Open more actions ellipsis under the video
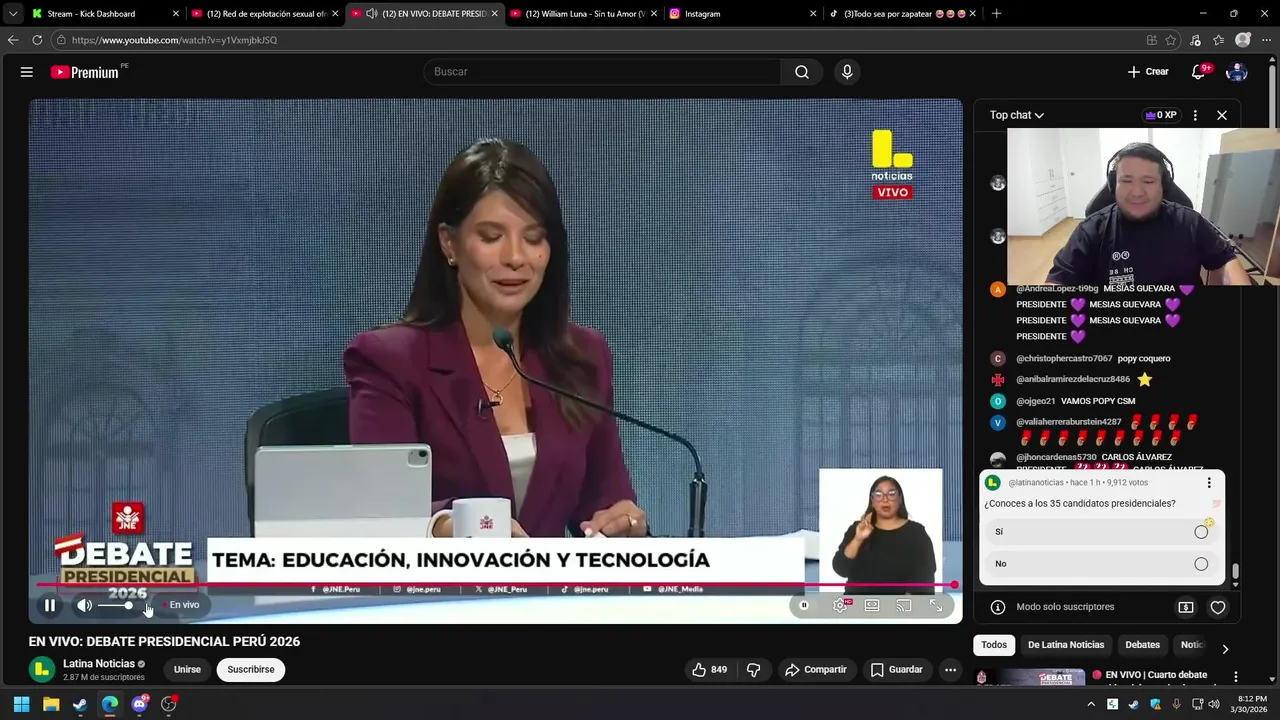Viewport: 1280px width, 720px height. 950,670
